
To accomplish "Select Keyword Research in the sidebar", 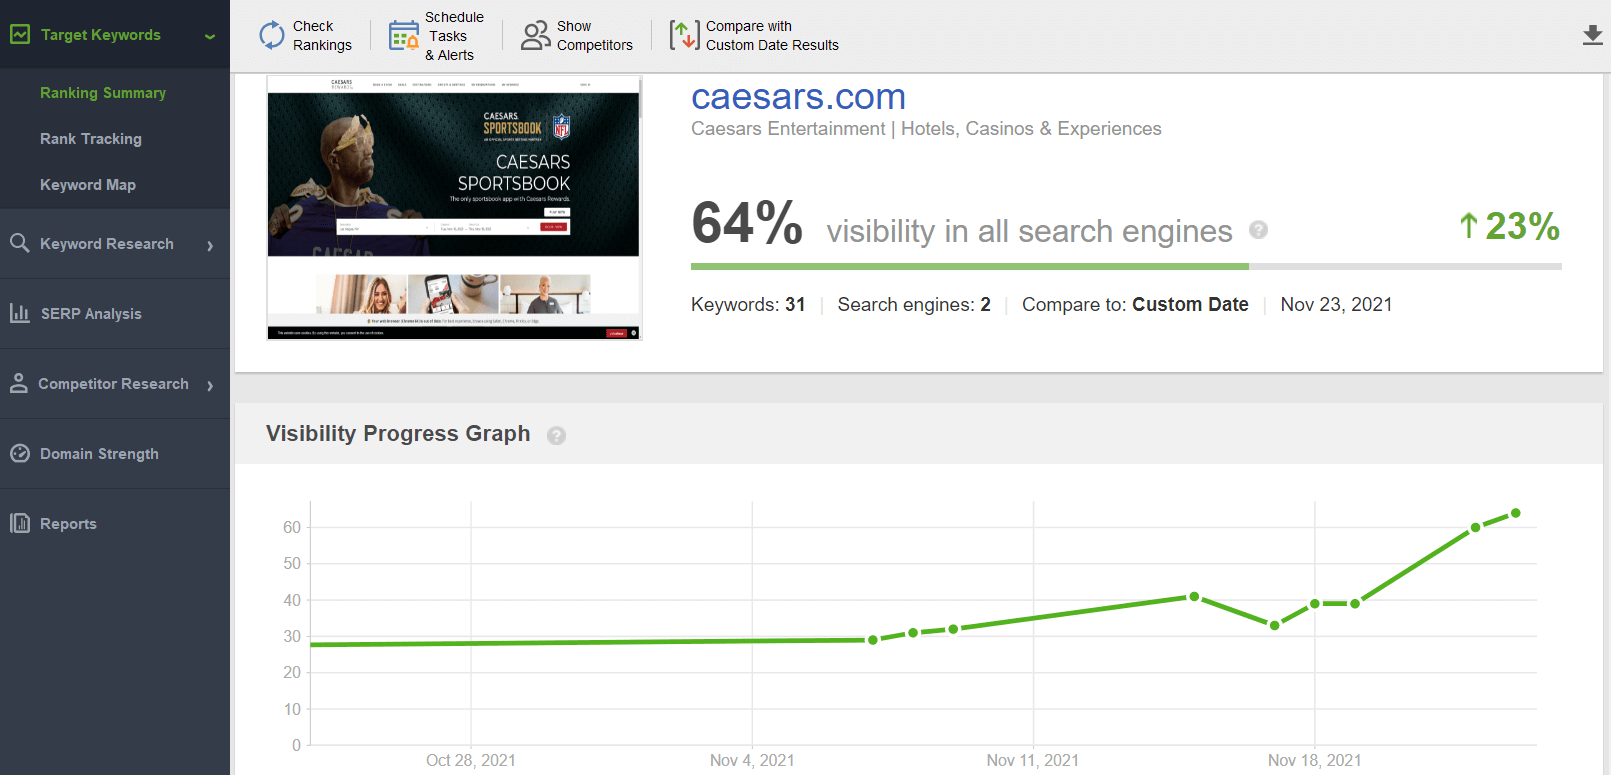I will (107, 244).
